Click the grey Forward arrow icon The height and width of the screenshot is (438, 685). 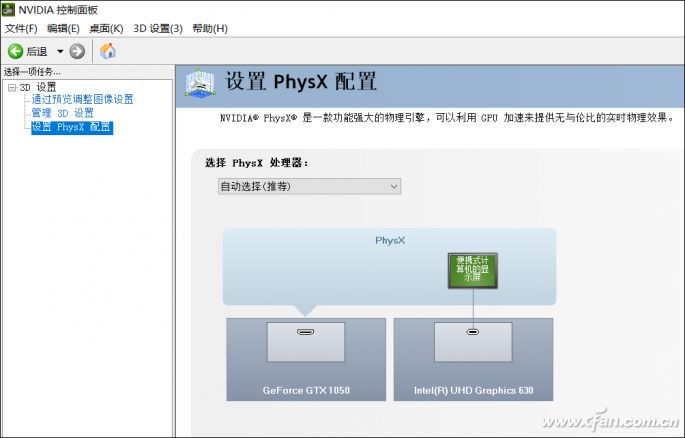[x=77, y=52]
